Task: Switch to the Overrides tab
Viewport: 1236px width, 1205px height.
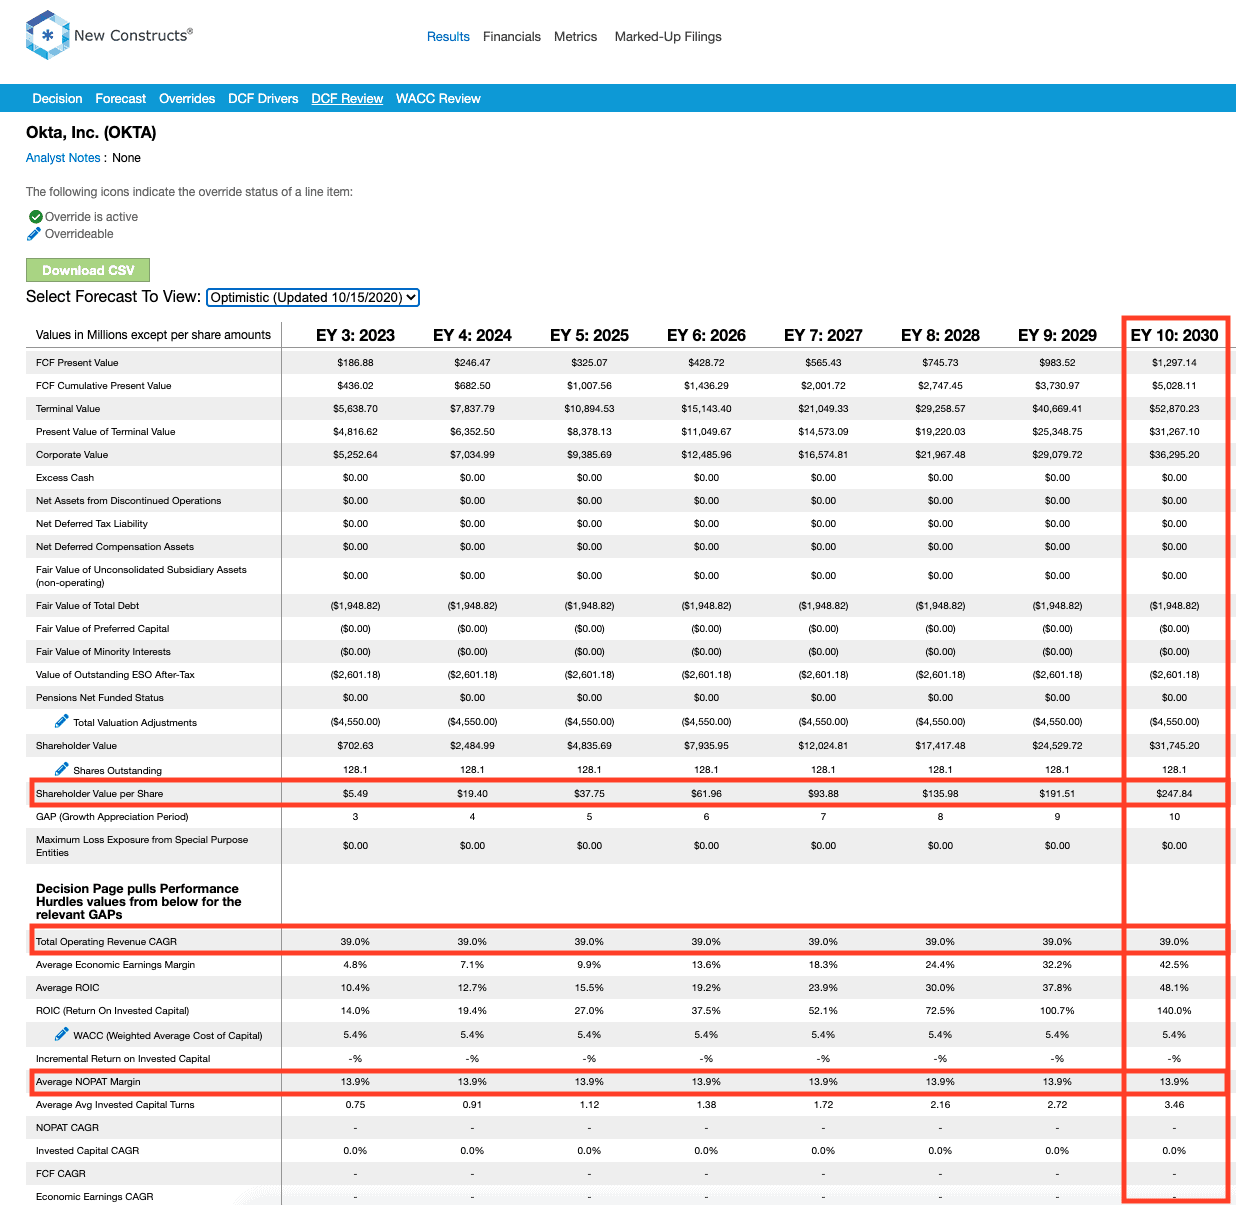Action: coord(187,99)
